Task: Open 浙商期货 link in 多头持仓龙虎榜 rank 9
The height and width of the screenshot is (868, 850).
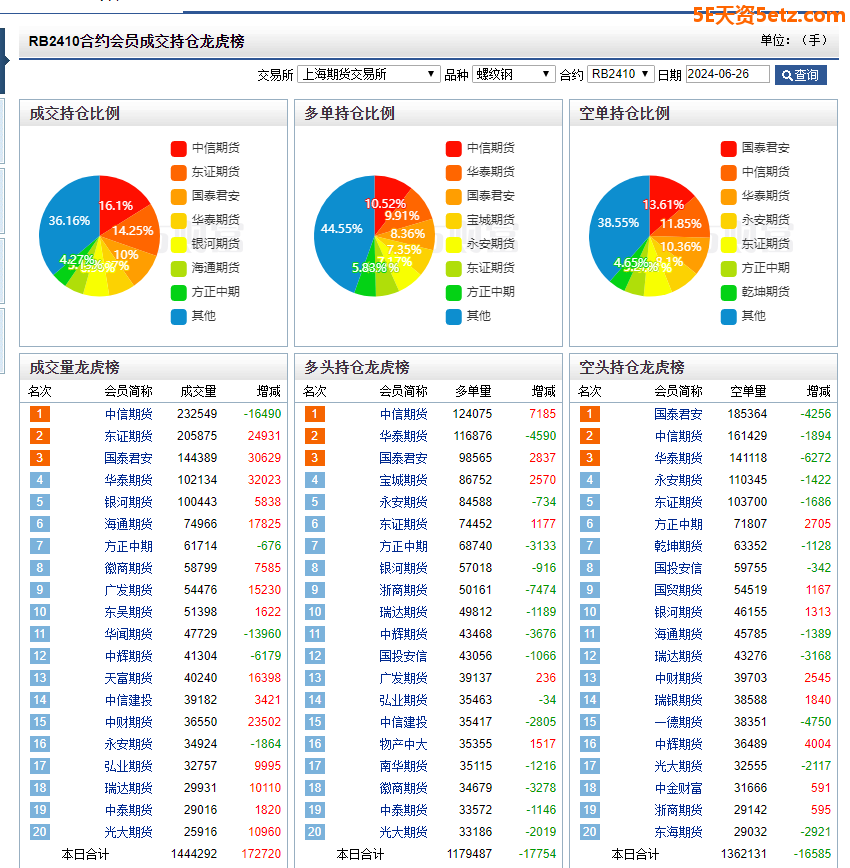Action: pyautogui.click(x=403, y=590)
